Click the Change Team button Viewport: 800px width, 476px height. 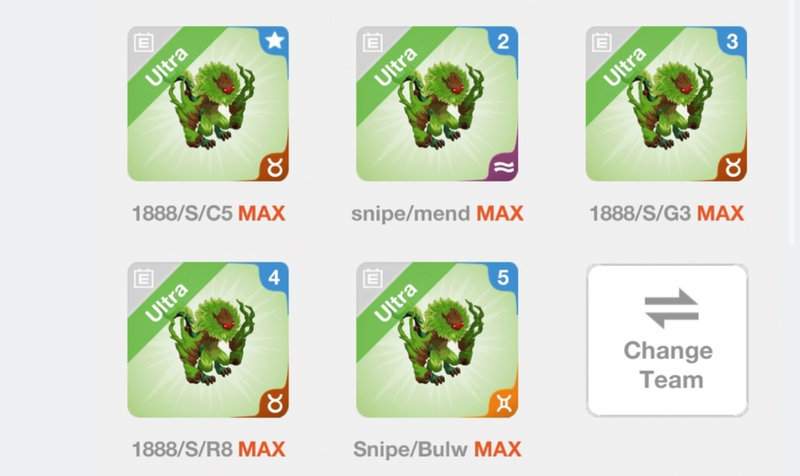(x=667, y=340)
